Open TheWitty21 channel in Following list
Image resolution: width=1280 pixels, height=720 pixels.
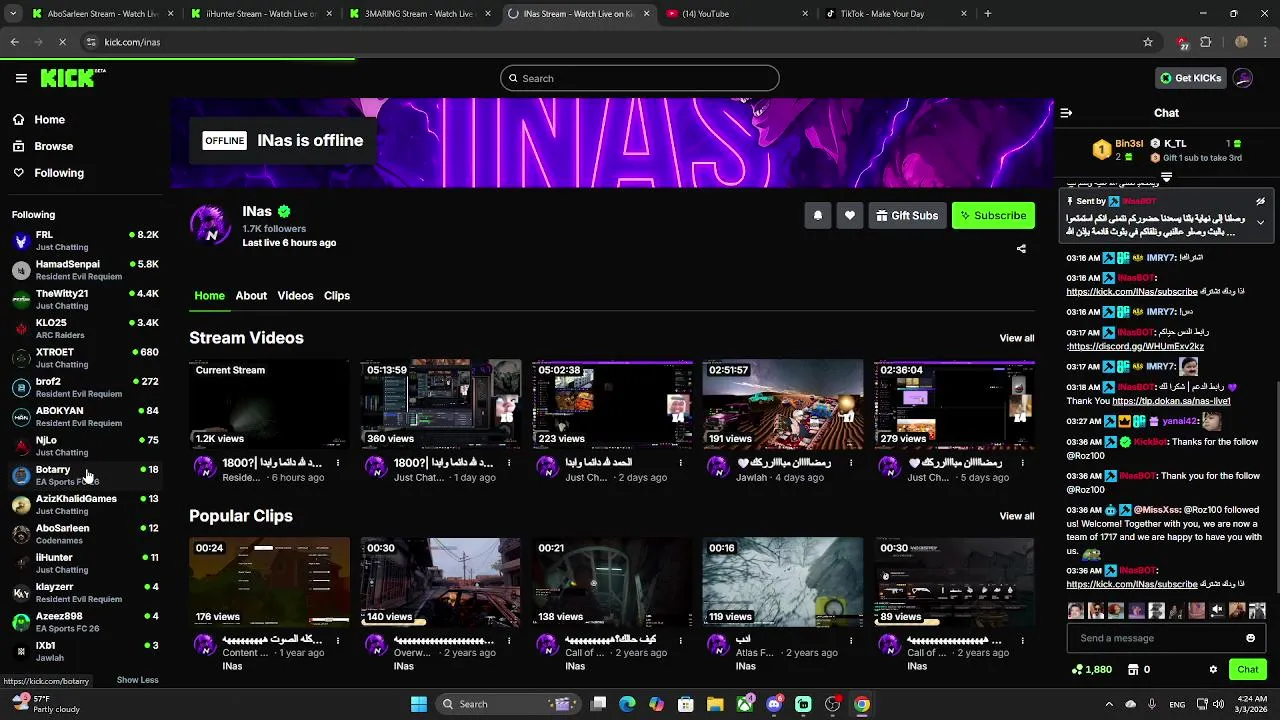tap(85, 299)
